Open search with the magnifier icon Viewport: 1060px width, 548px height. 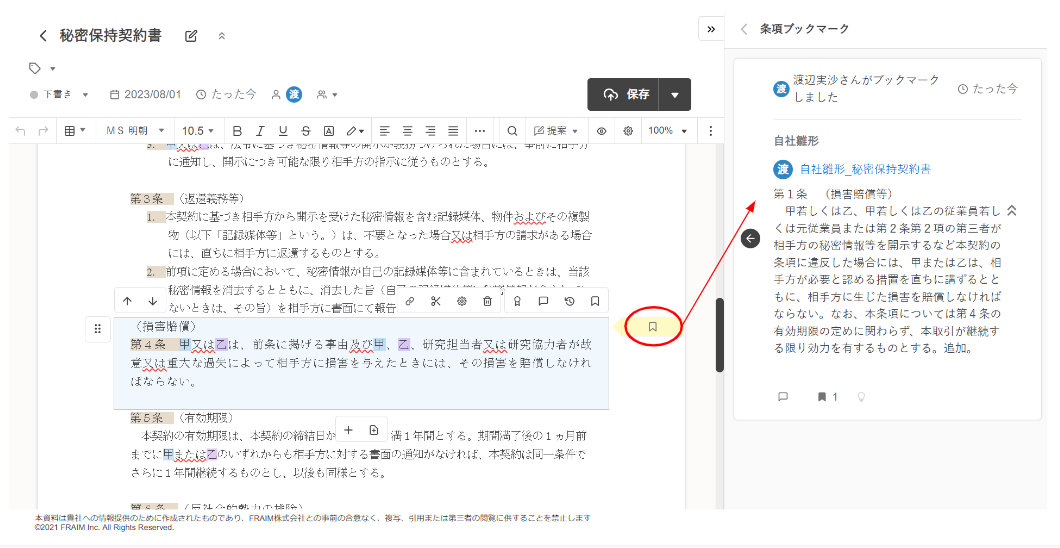(x=512, y=131)
